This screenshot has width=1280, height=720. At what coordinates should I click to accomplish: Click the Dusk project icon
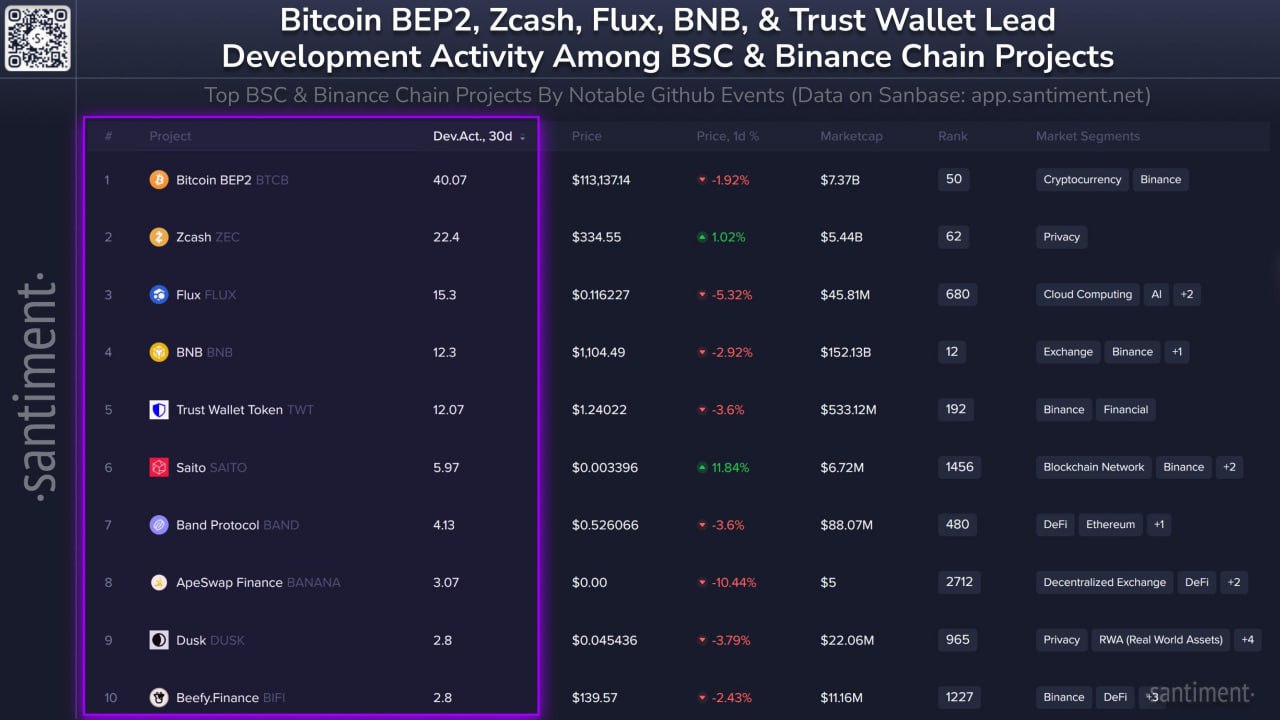click(x=159, y=640)
